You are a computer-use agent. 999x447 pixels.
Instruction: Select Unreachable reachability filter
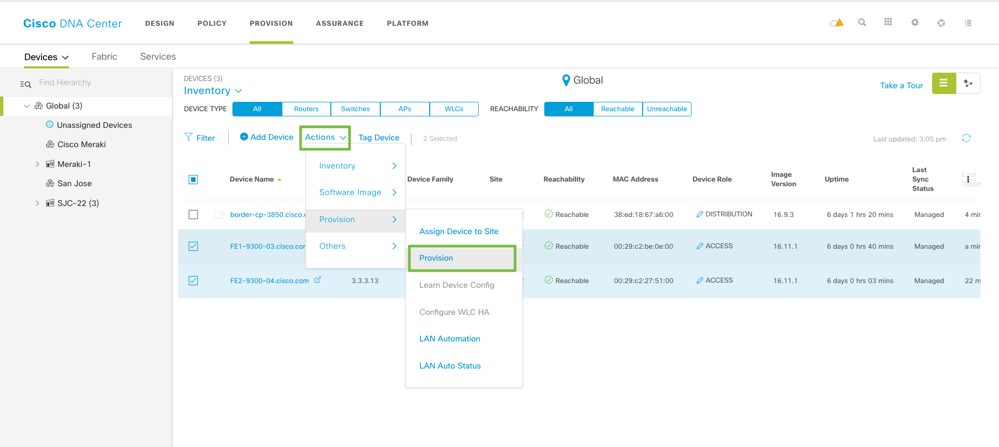pos(666,109)
